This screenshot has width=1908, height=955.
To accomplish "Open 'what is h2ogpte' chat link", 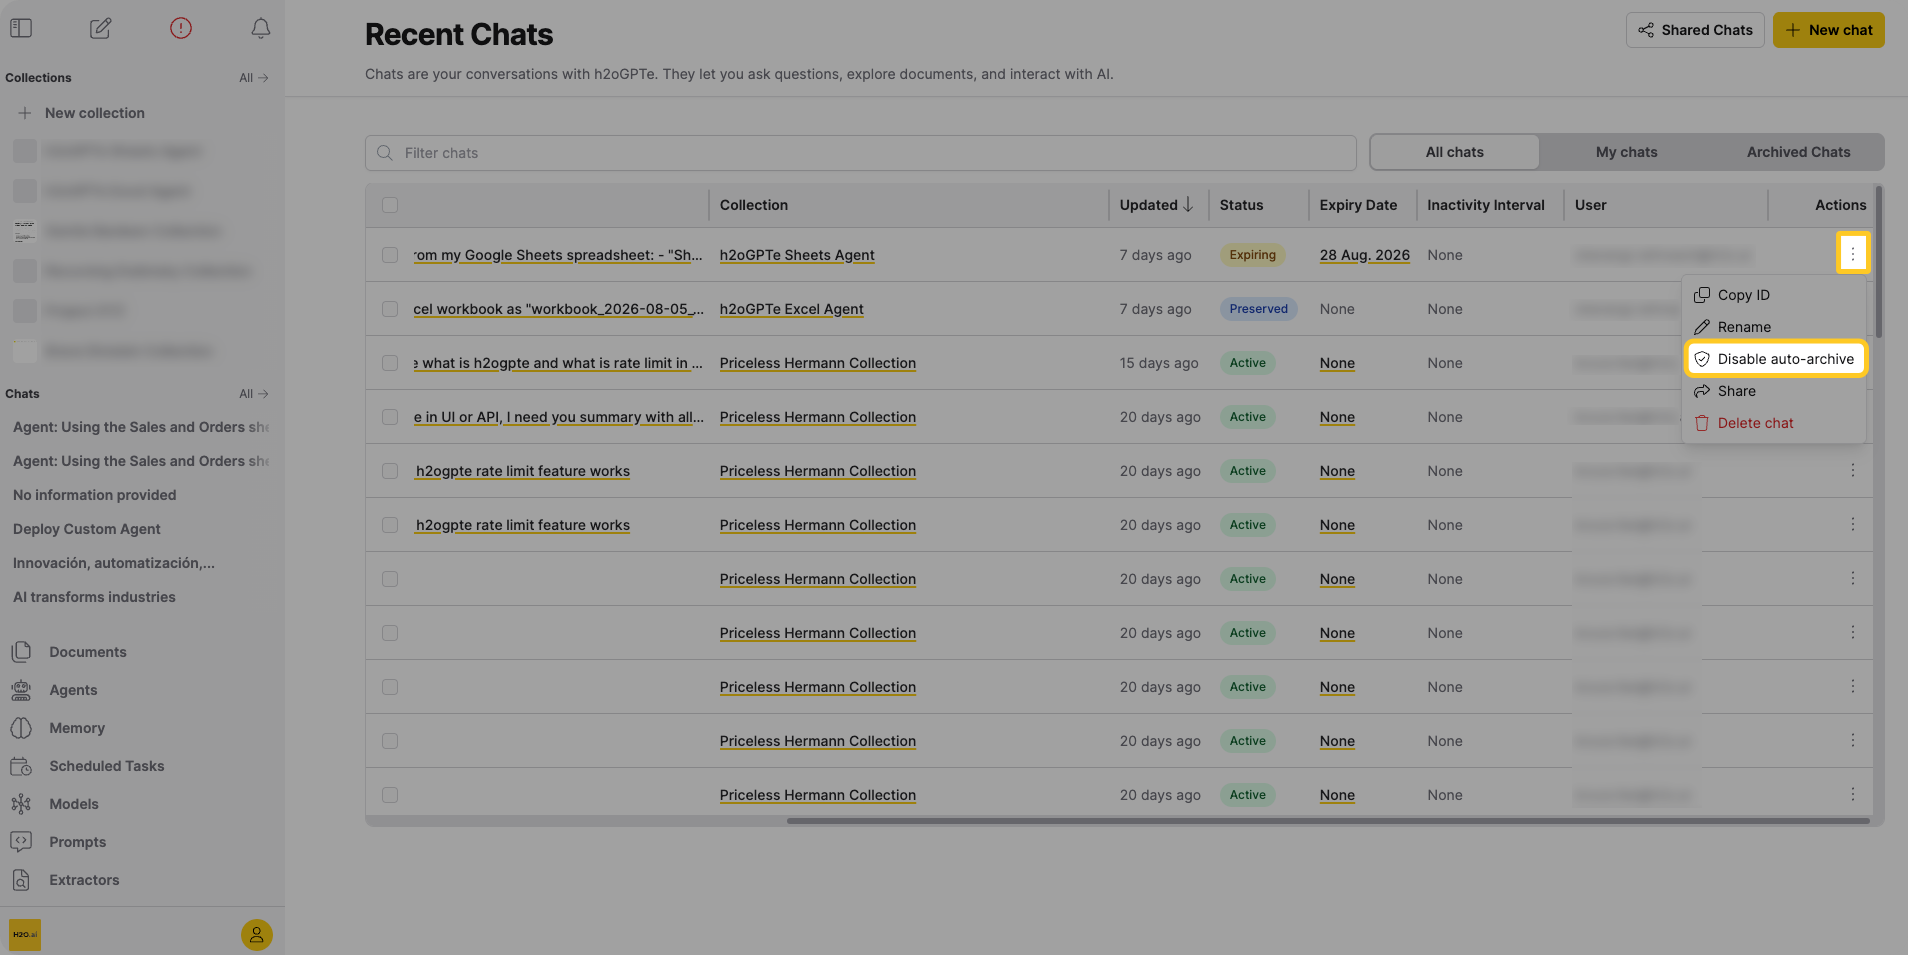I will point(558,363).
